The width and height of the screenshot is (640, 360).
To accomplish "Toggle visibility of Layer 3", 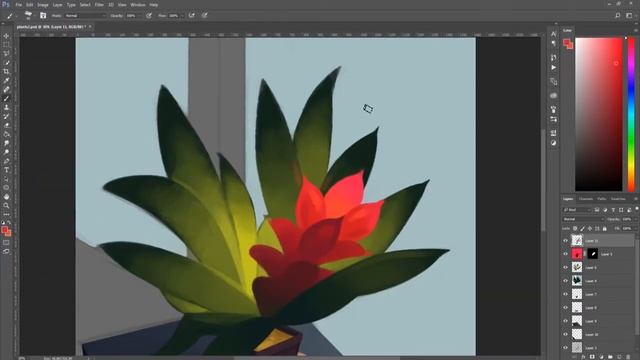I will (566, 348).
